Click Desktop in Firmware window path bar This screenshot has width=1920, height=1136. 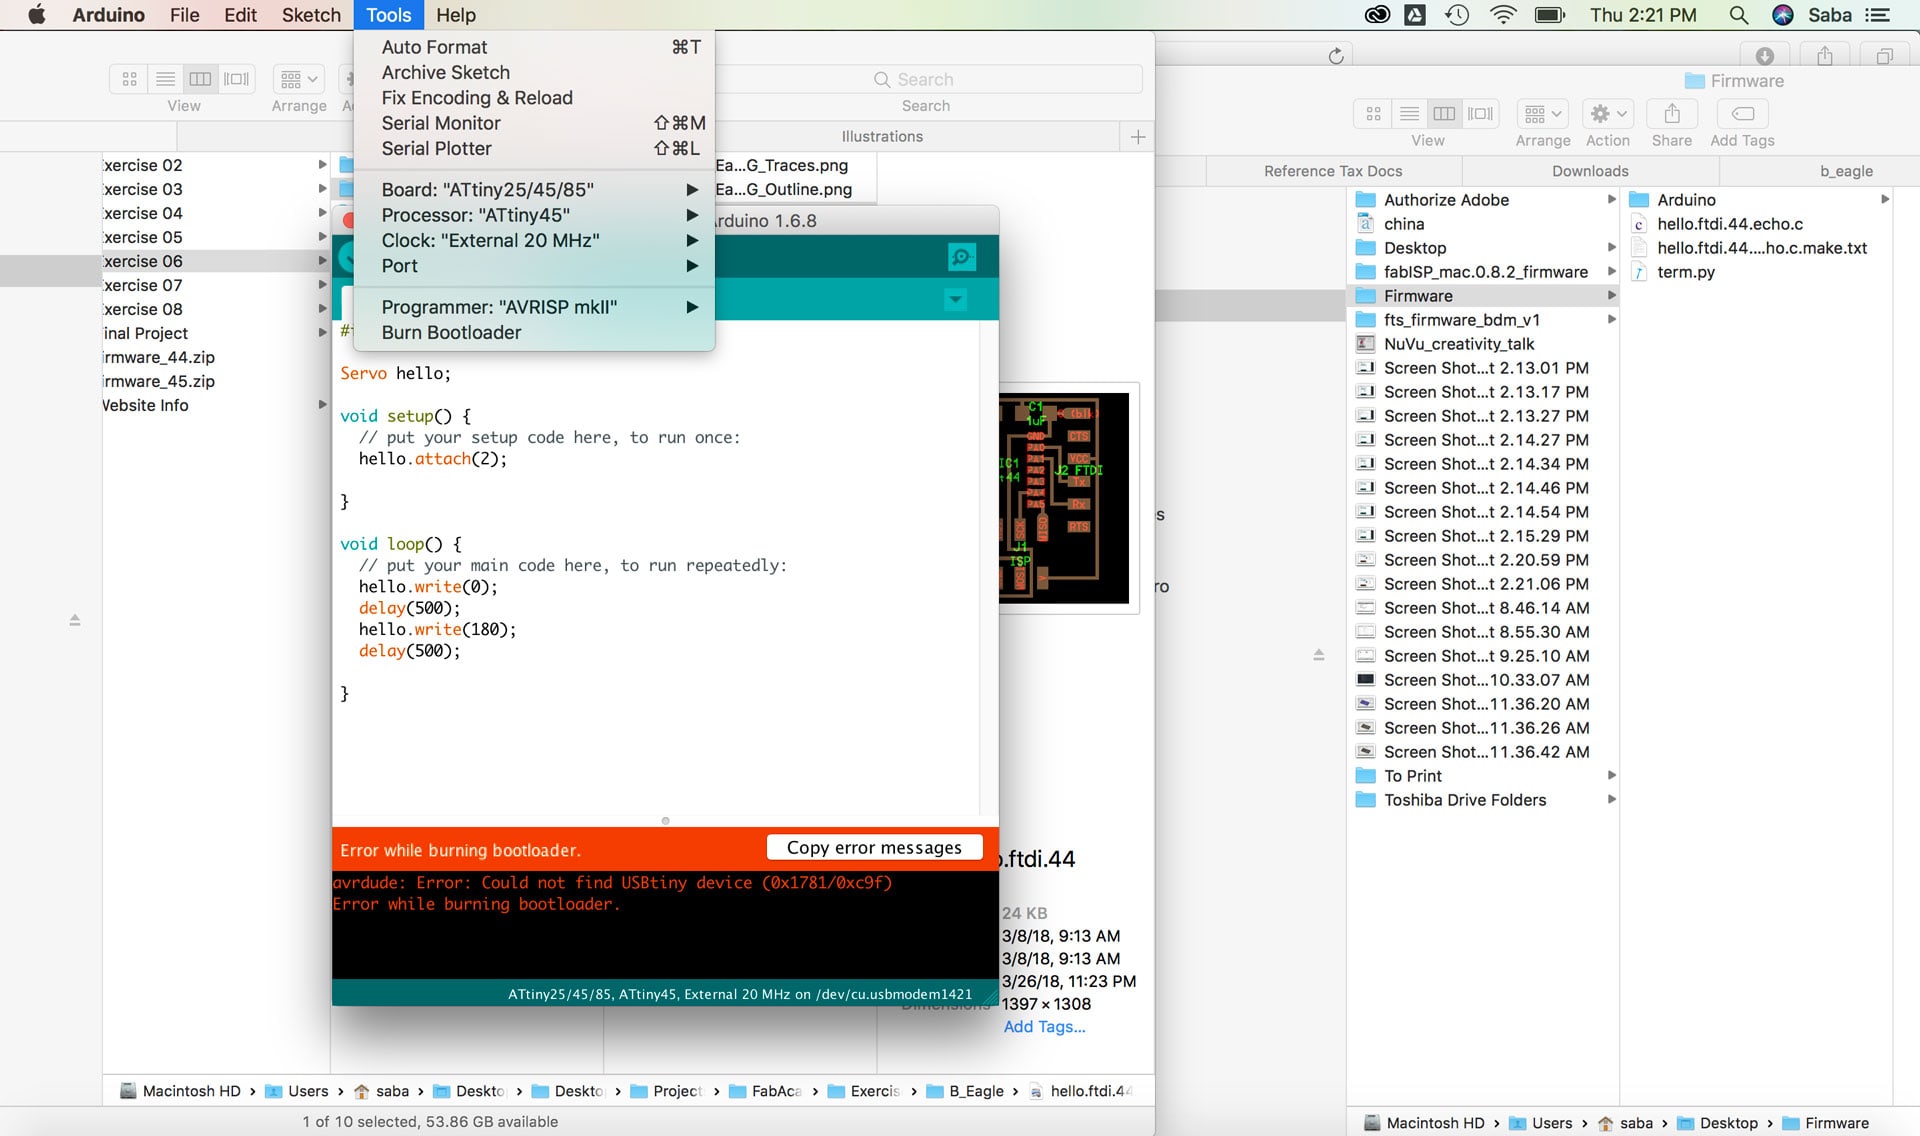[1717, 1123]
